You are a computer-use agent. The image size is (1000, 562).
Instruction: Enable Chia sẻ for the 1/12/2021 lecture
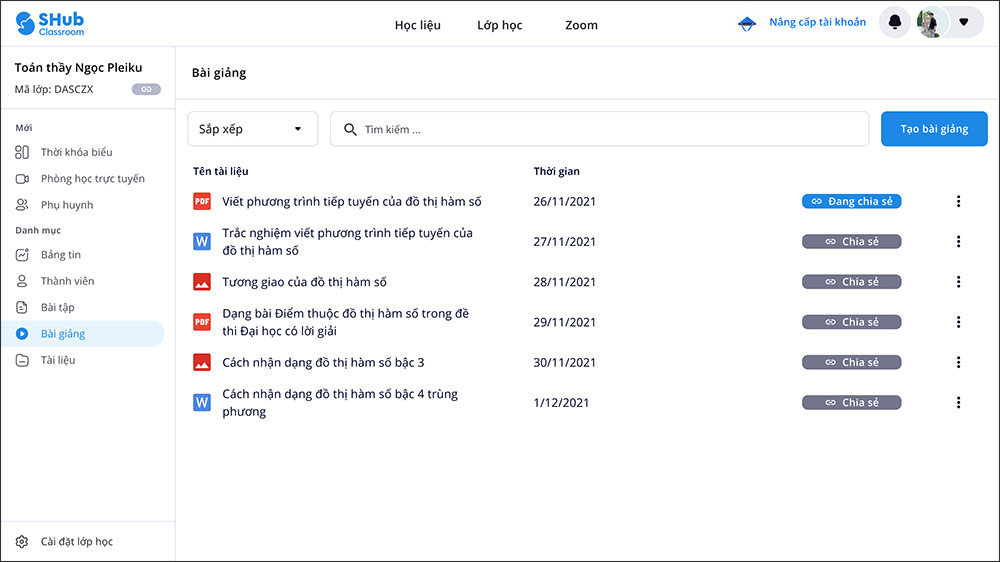click(851, 403)
